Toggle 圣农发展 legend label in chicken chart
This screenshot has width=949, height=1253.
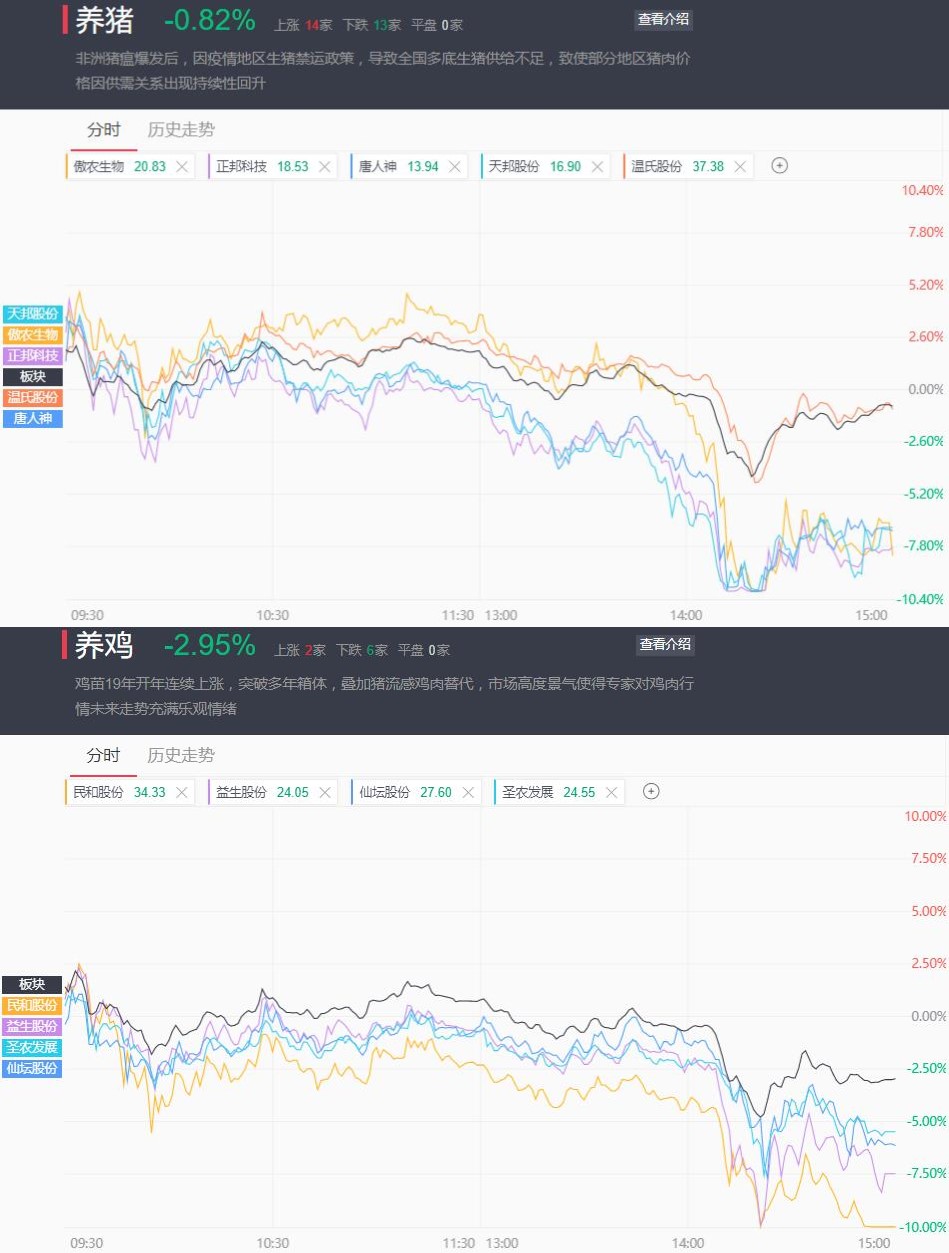point(33,1047)
